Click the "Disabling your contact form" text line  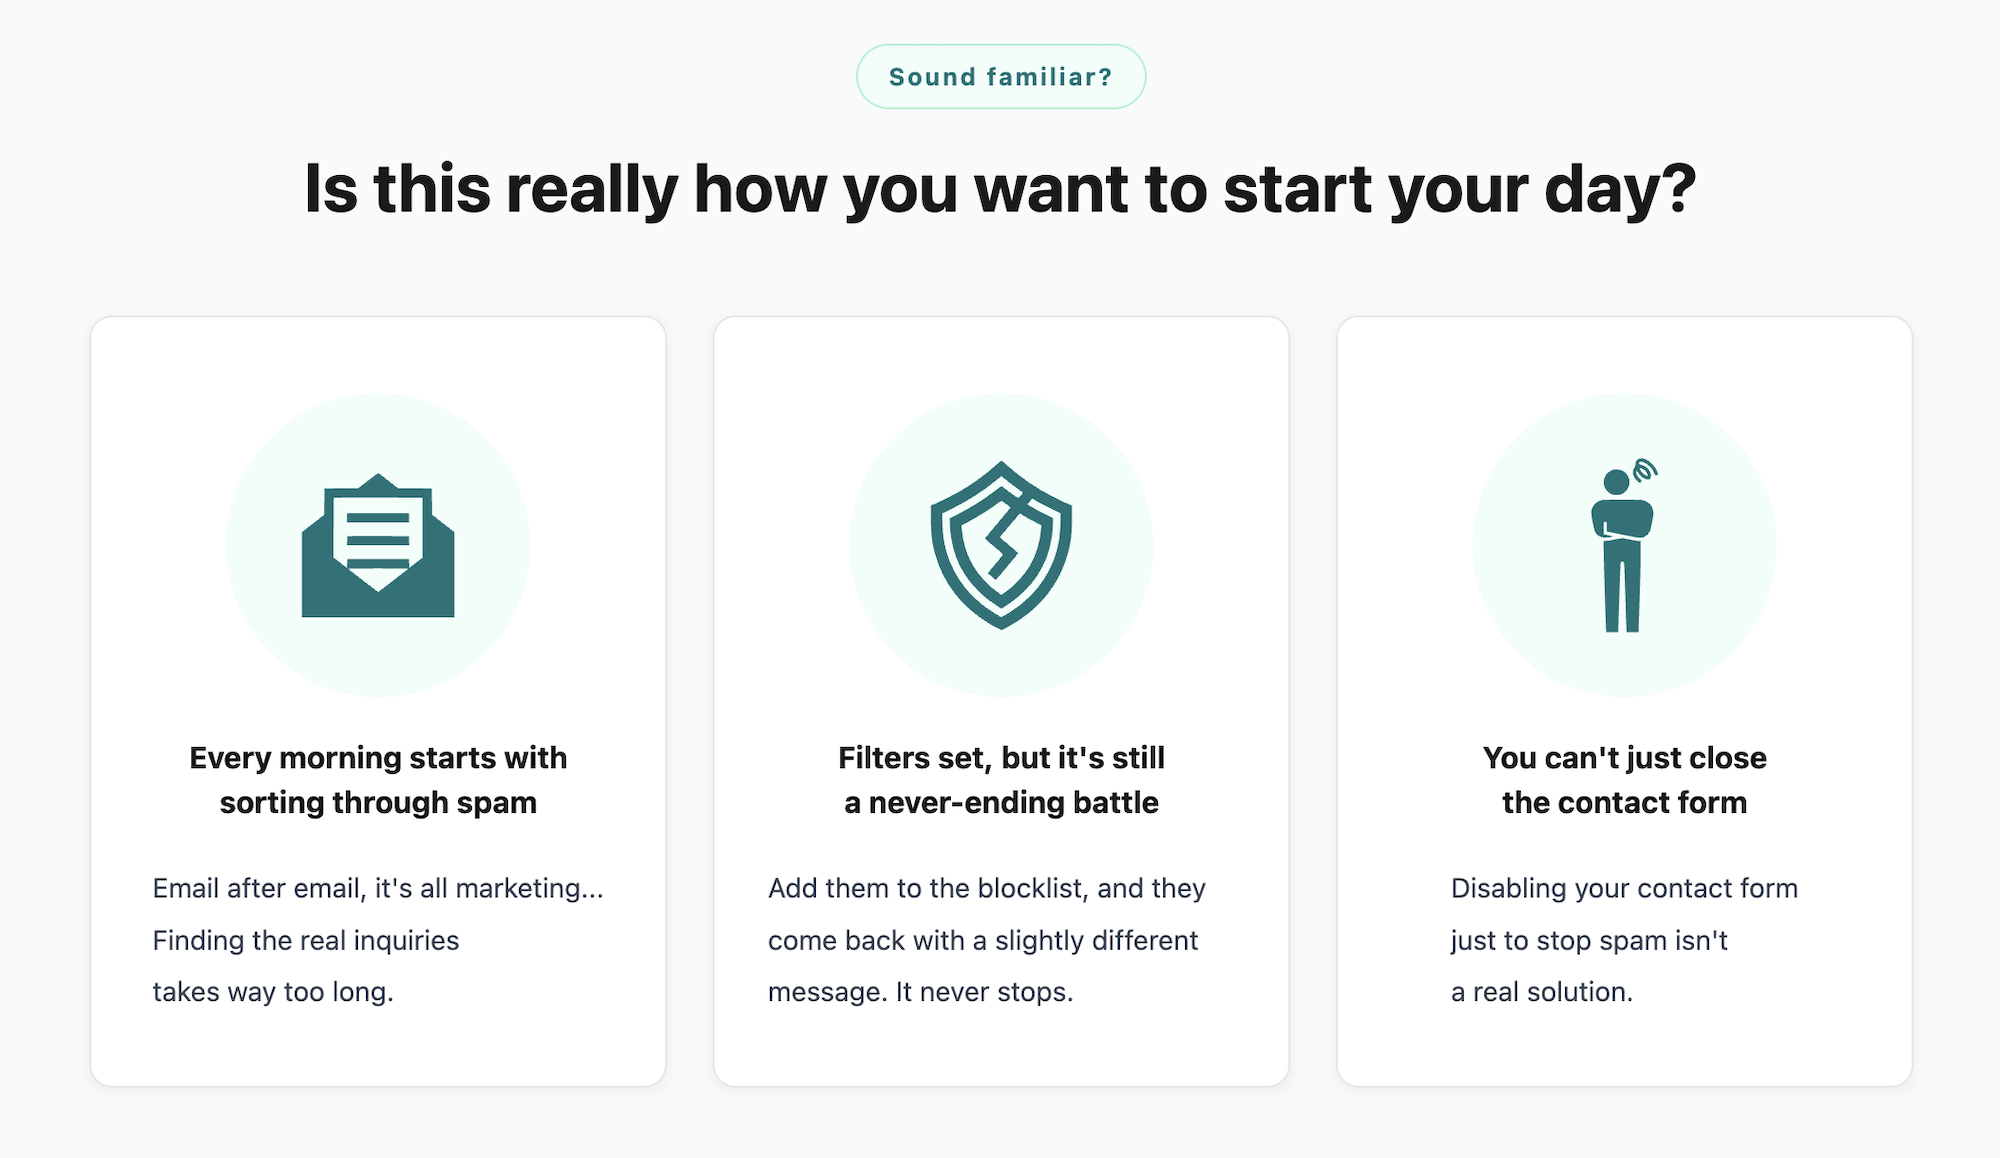1624,888
